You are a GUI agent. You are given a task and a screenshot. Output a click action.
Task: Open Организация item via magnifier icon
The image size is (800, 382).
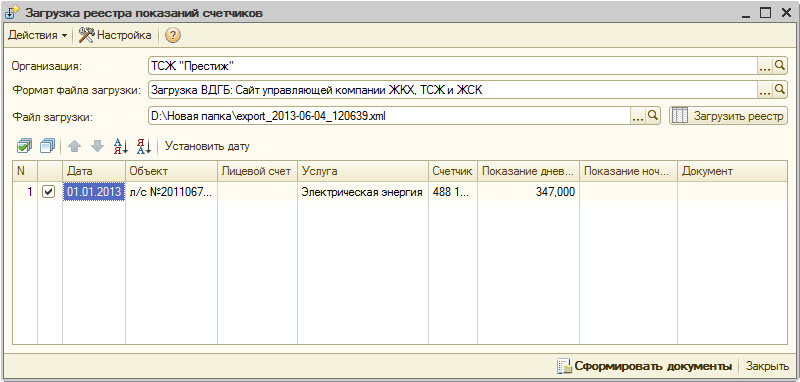[779, 66]
